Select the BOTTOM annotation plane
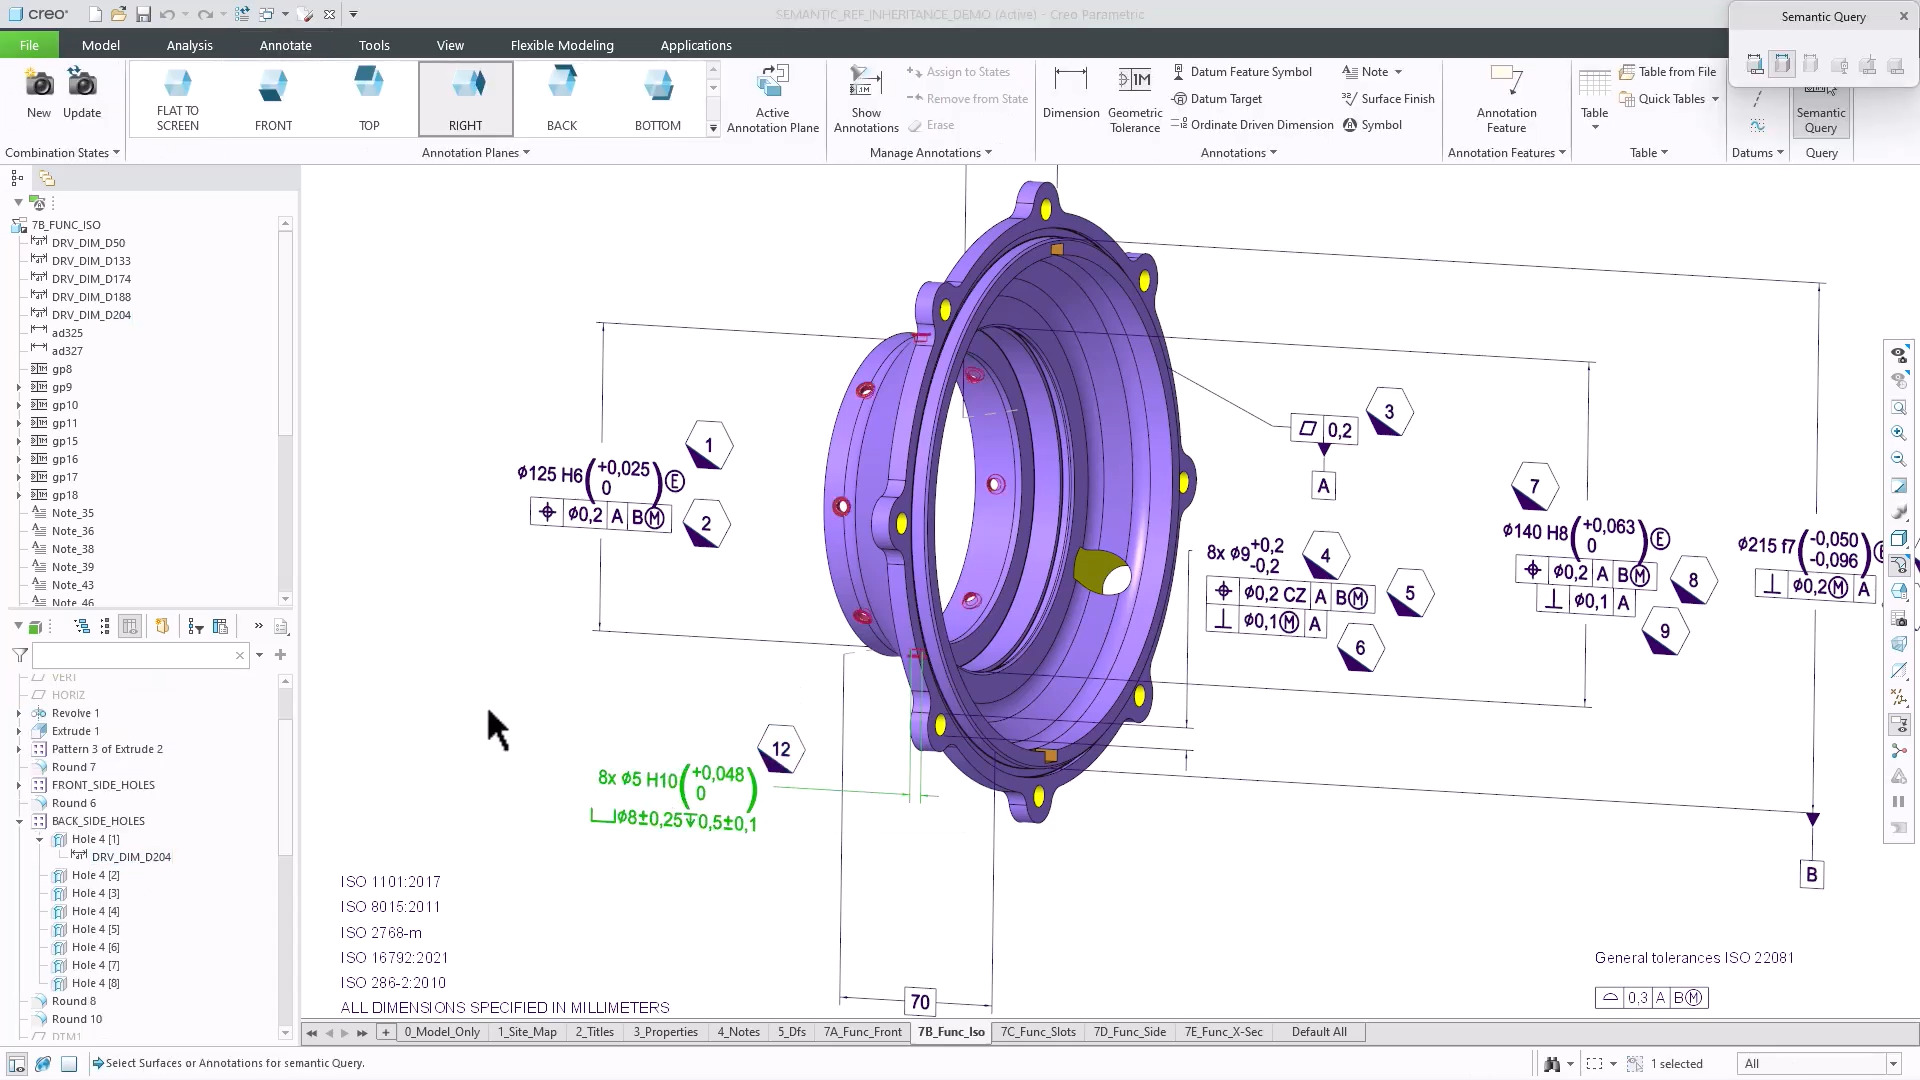This screenshot has height=1080, width=1920. tap(658, 99)
